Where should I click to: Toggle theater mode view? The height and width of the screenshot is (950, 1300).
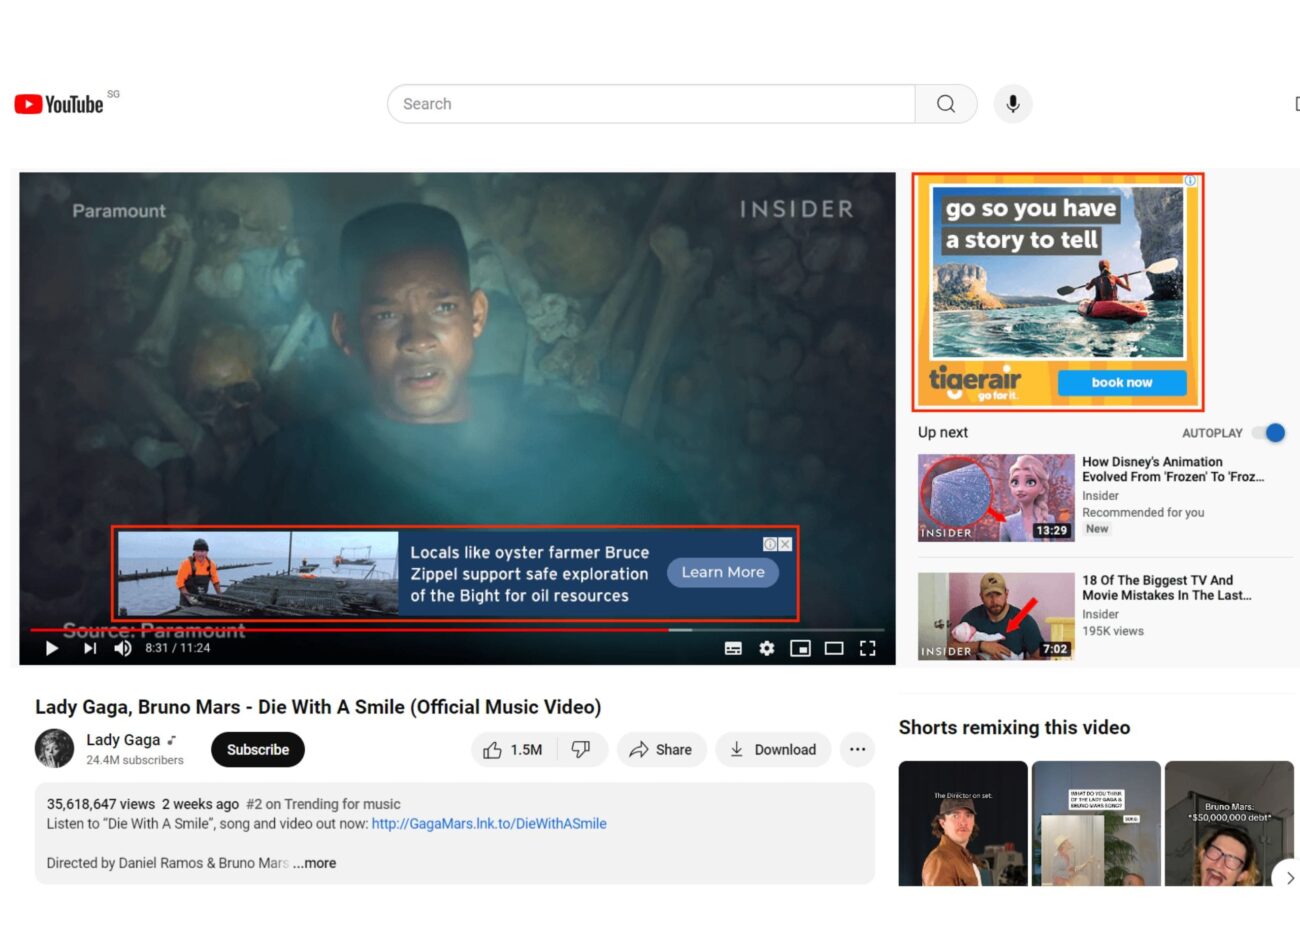click(x=834, y=648)
